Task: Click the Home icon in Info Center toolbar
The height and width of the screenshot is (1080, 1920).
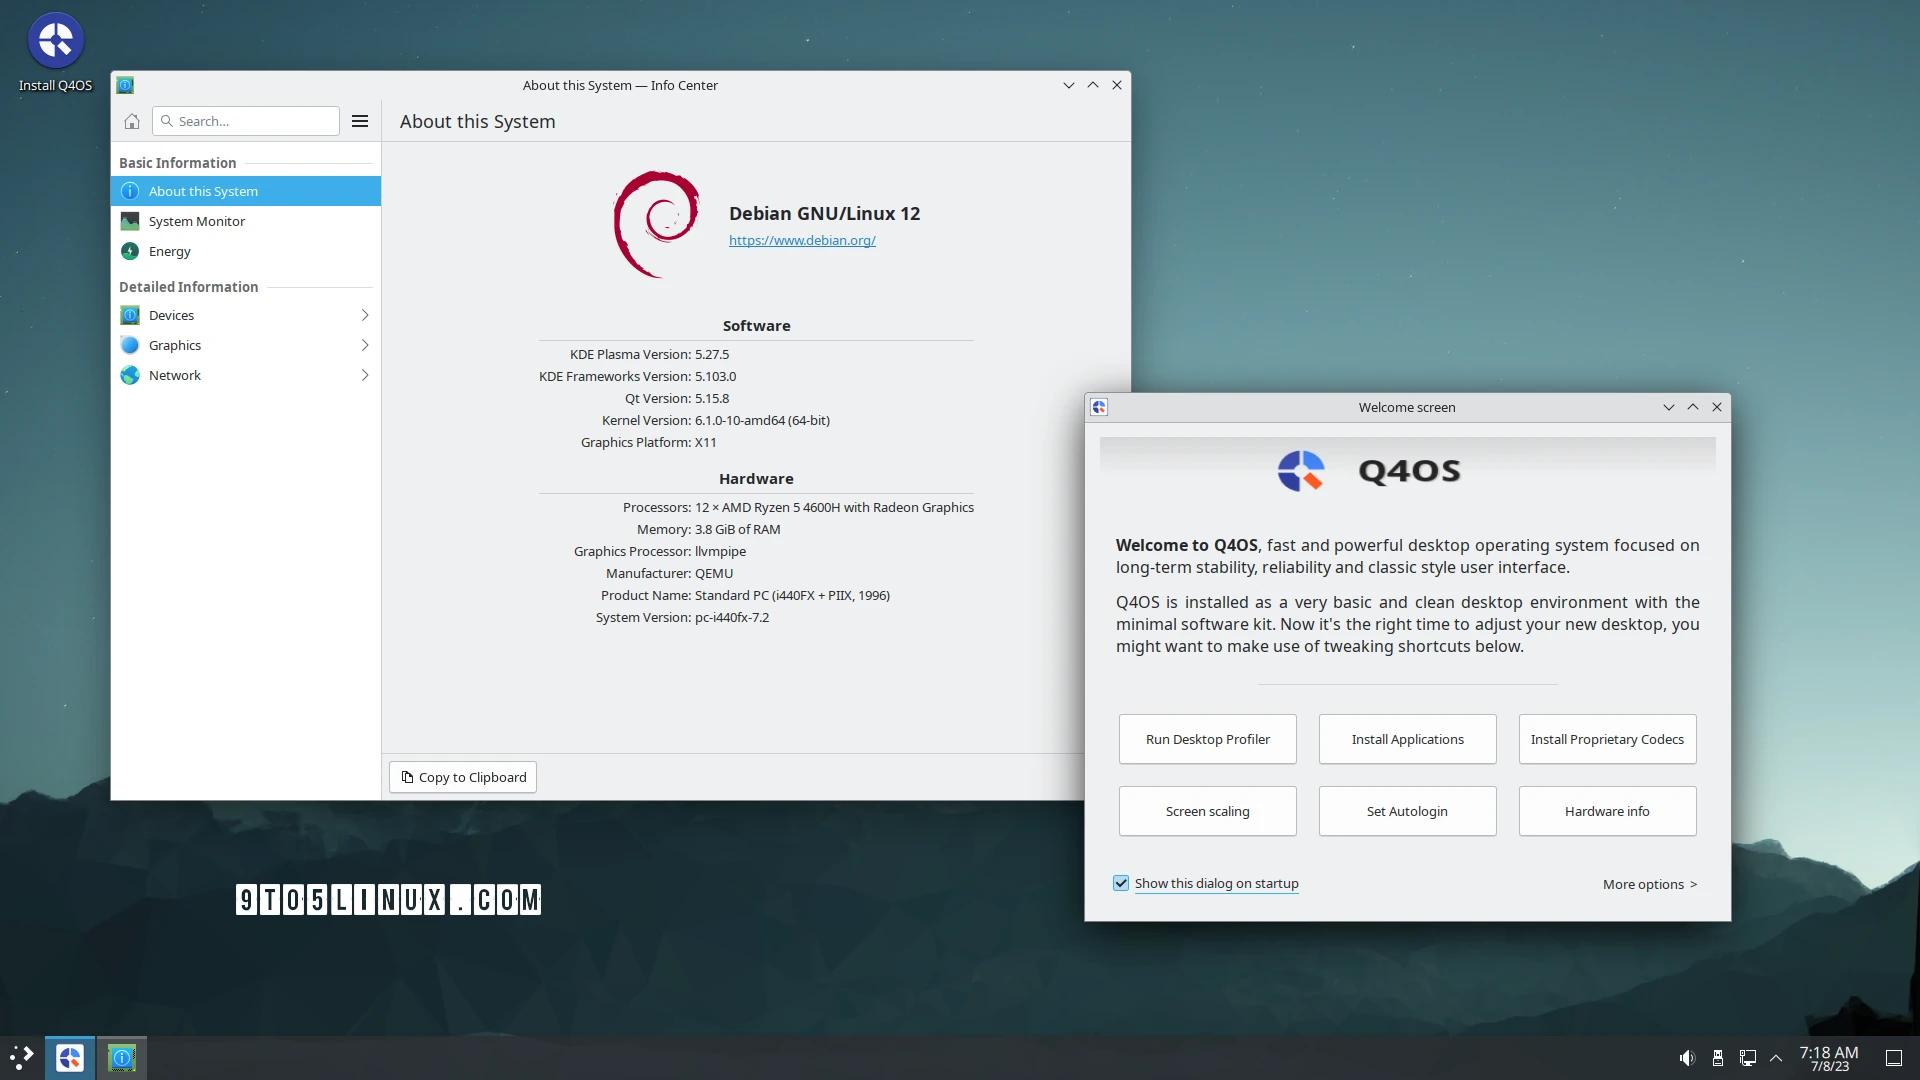Action: coord(130,121)
